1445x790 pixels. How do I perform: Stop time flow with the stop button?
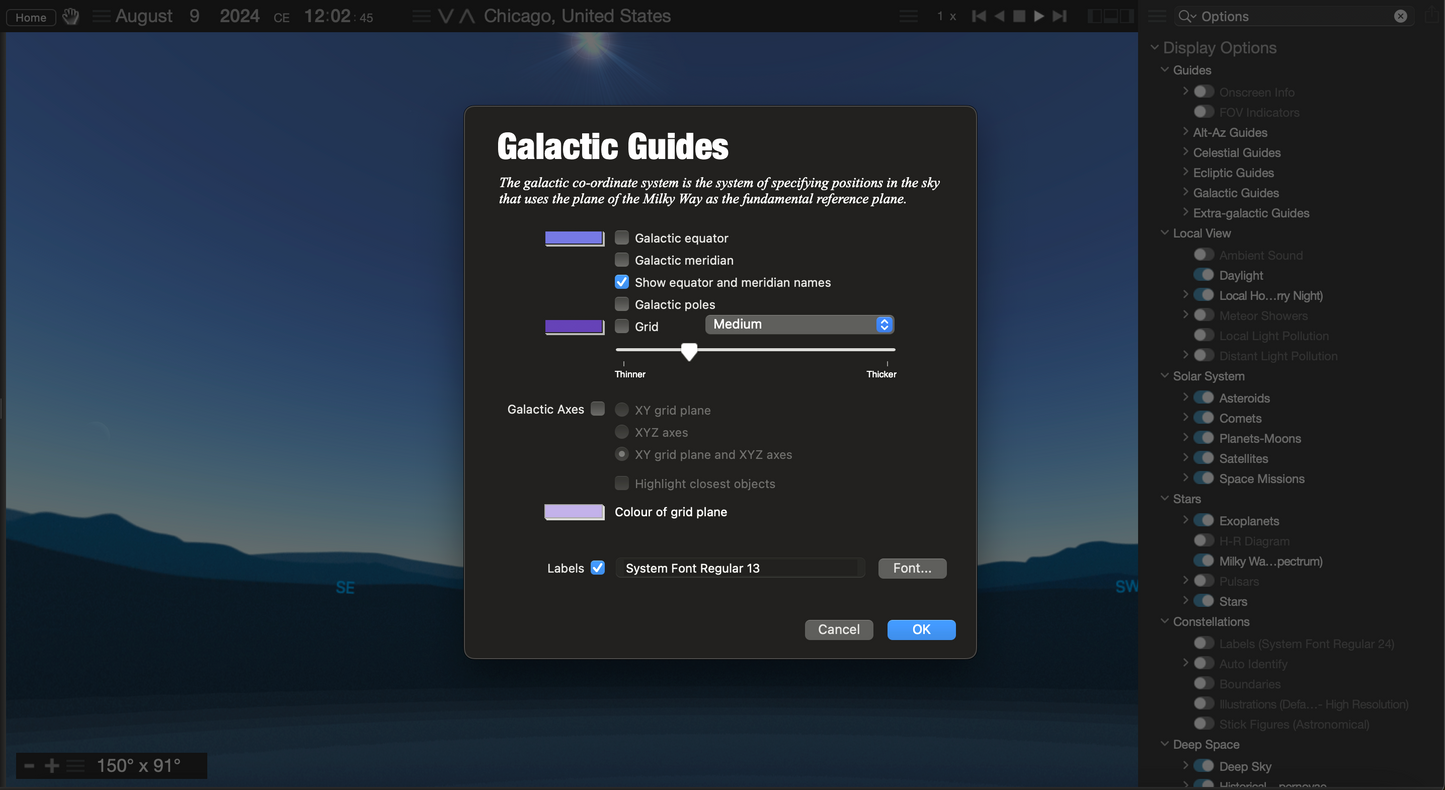pos(1019,16)
